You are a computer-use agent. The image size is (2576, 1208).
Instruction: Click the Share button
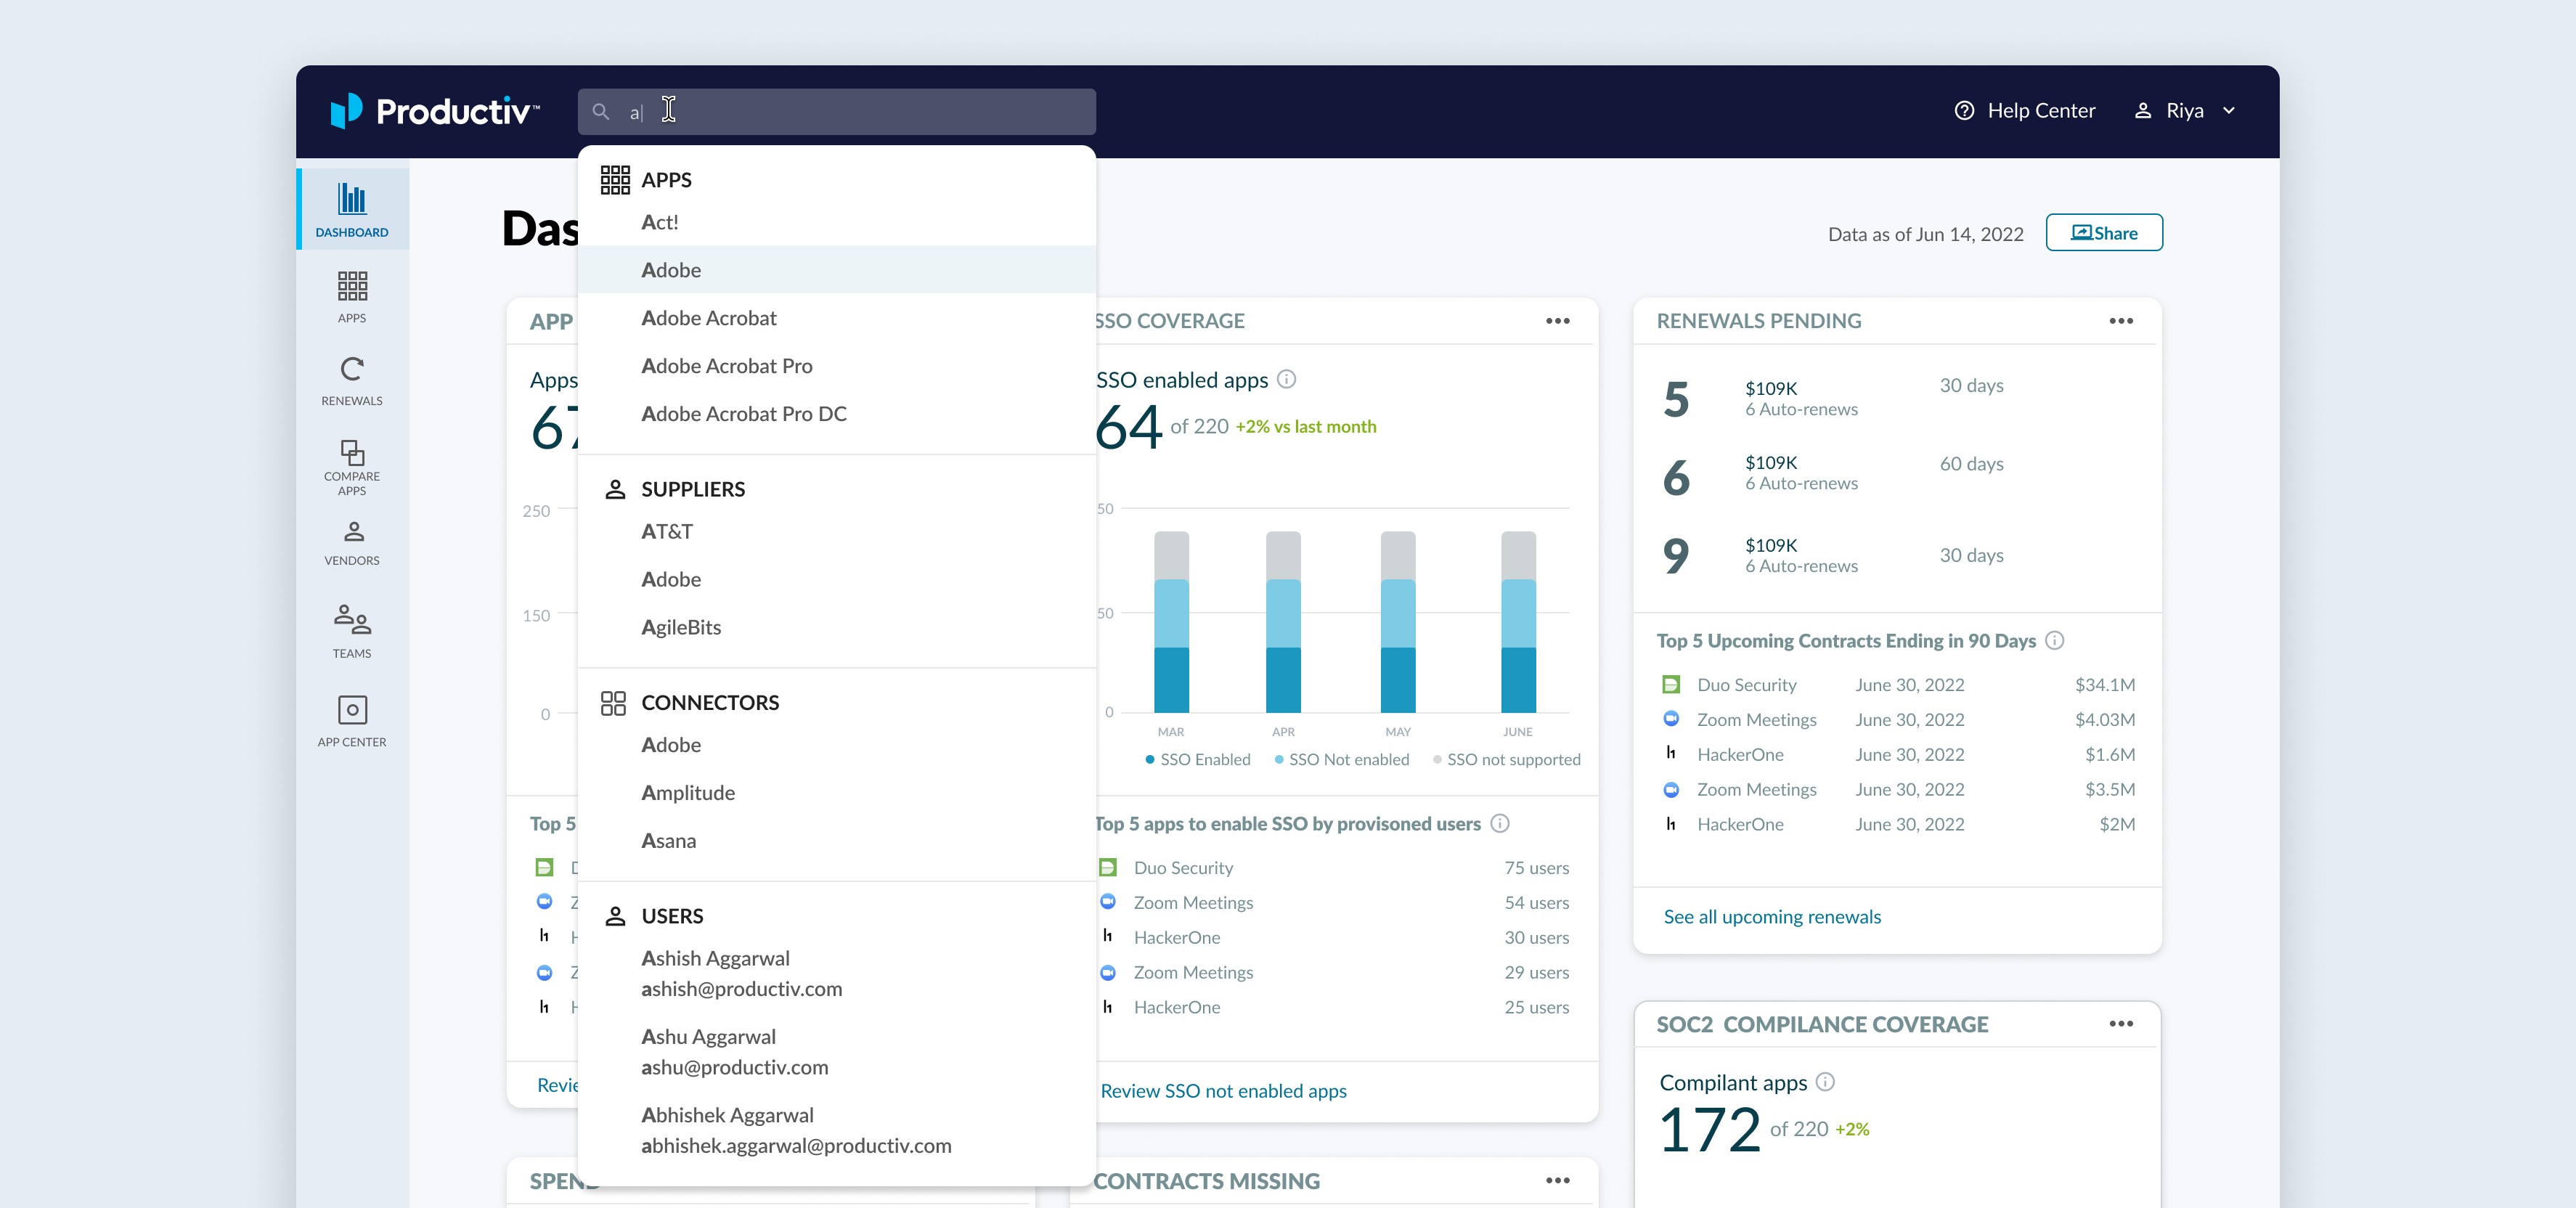click(2104, 233)
